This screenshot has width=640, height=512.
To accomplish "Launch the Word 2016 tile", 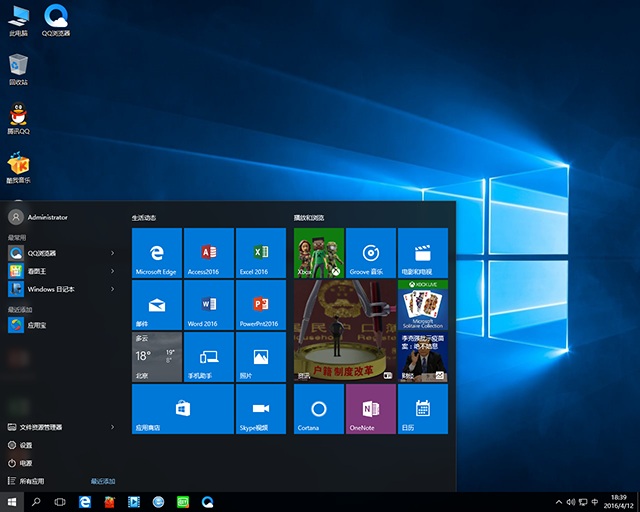I will tap(208, 304).
